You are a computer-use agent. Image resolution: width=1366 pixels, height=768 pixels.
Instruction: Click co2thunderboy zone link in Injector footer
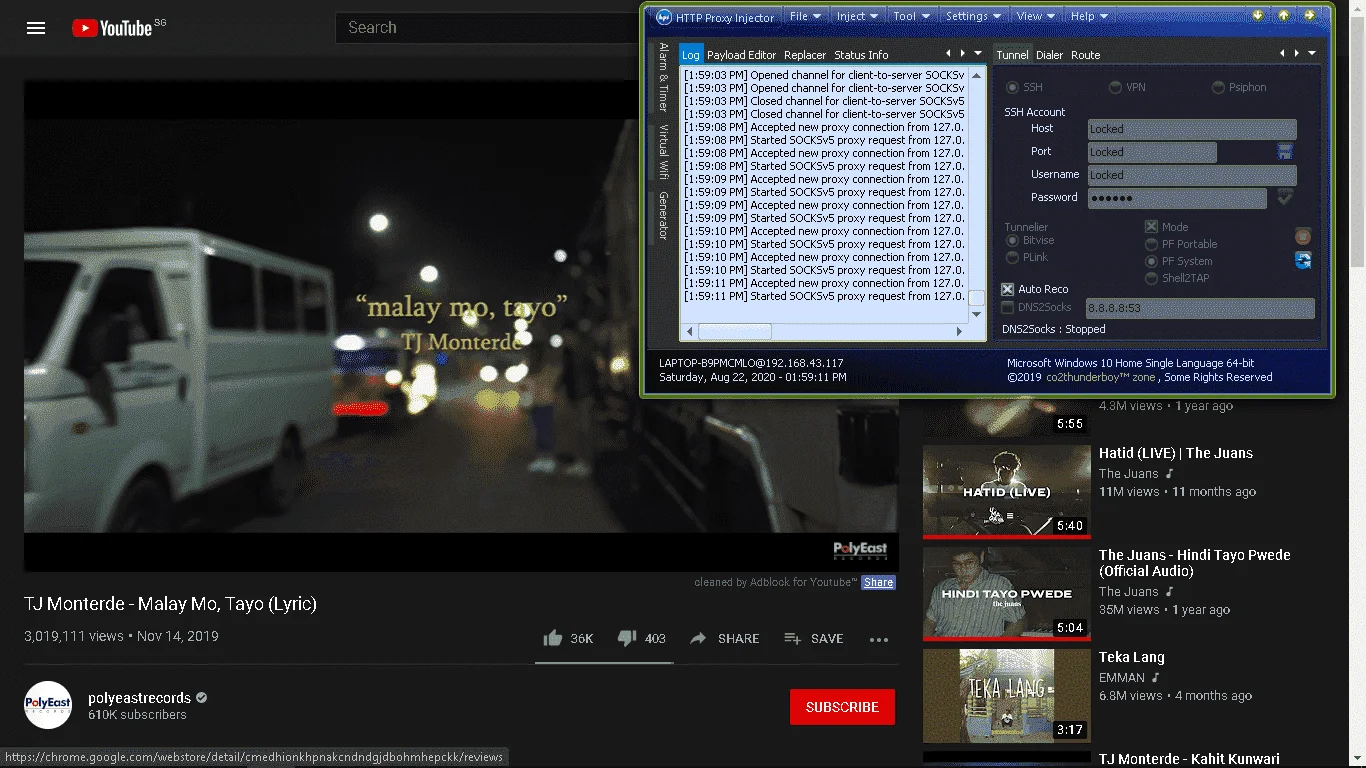1101,377
